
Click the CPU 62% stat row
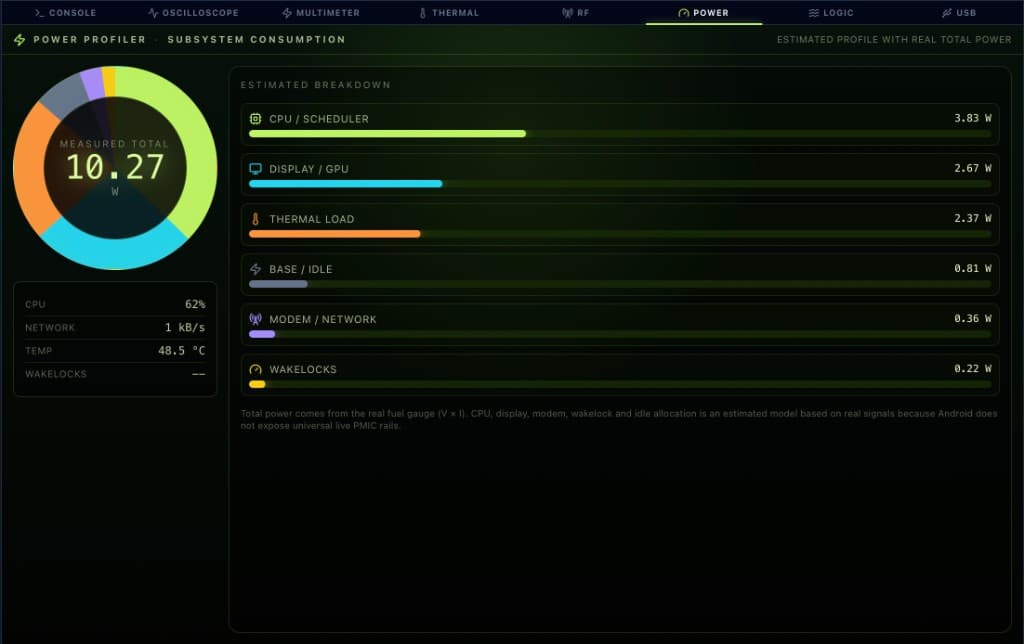[x=115, y=304]
